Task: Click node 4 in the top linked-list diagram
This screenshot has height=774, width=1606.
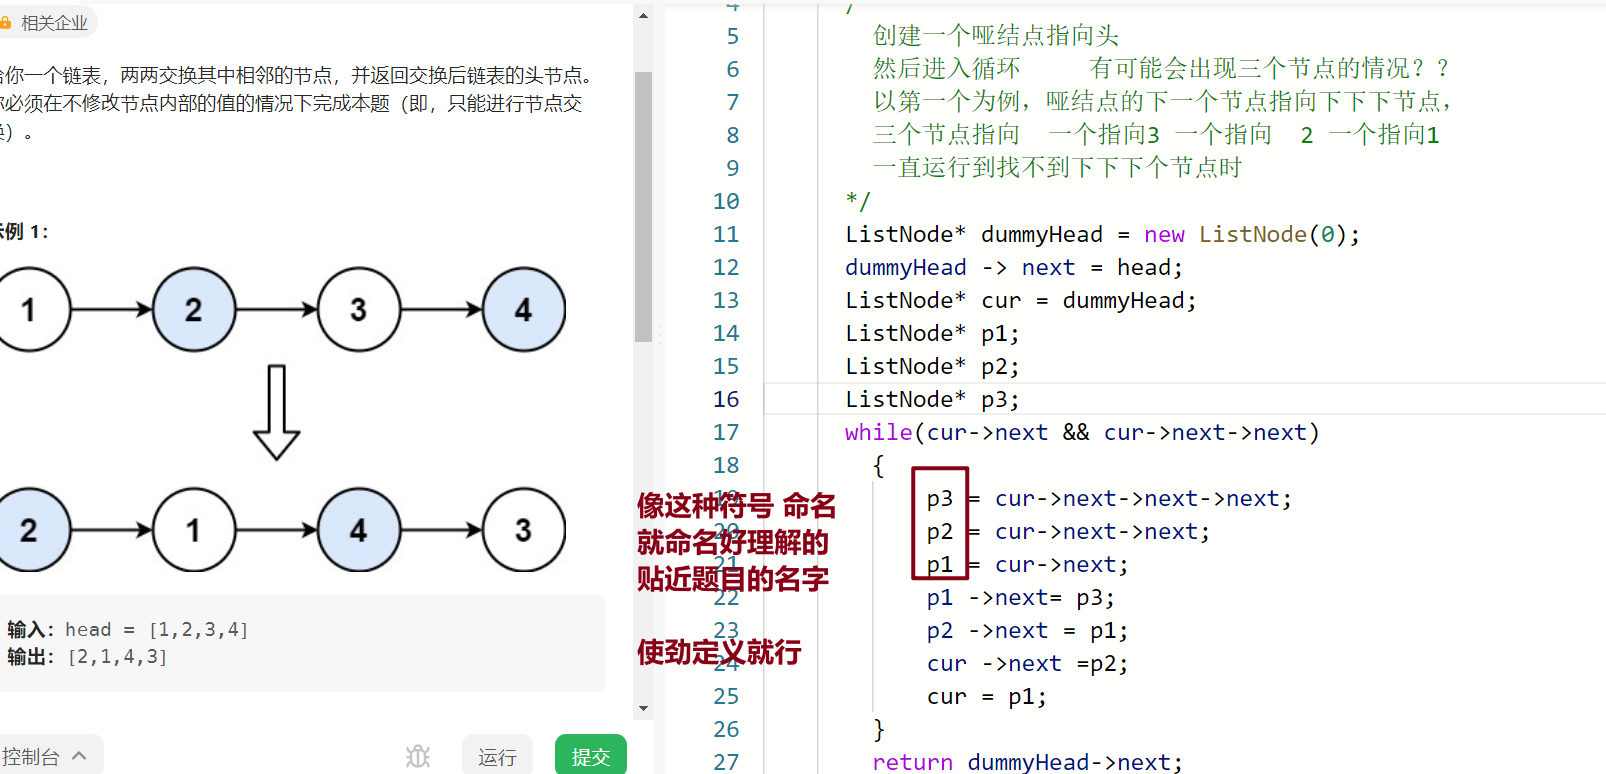Action: click(x=524, y=310)
